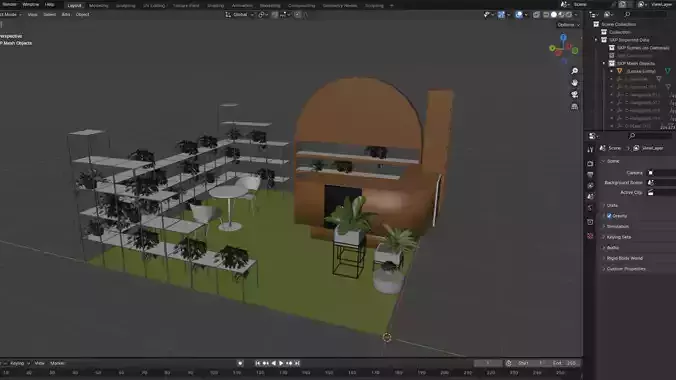676x380 pixels.
Task: Toggle camera view gizmo icon
Action: [574, 94]
